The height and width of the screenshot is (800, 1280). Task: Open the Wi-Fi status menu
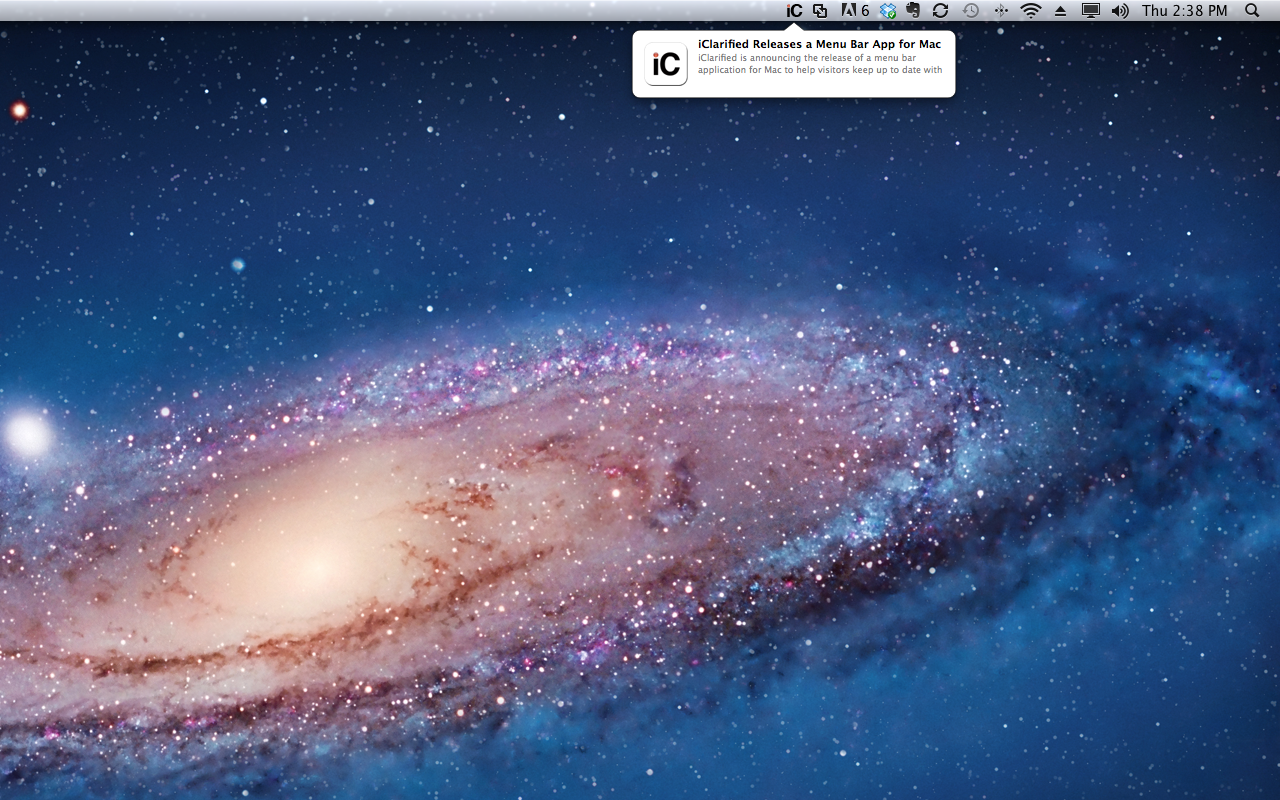click(x=1030, y=11)
